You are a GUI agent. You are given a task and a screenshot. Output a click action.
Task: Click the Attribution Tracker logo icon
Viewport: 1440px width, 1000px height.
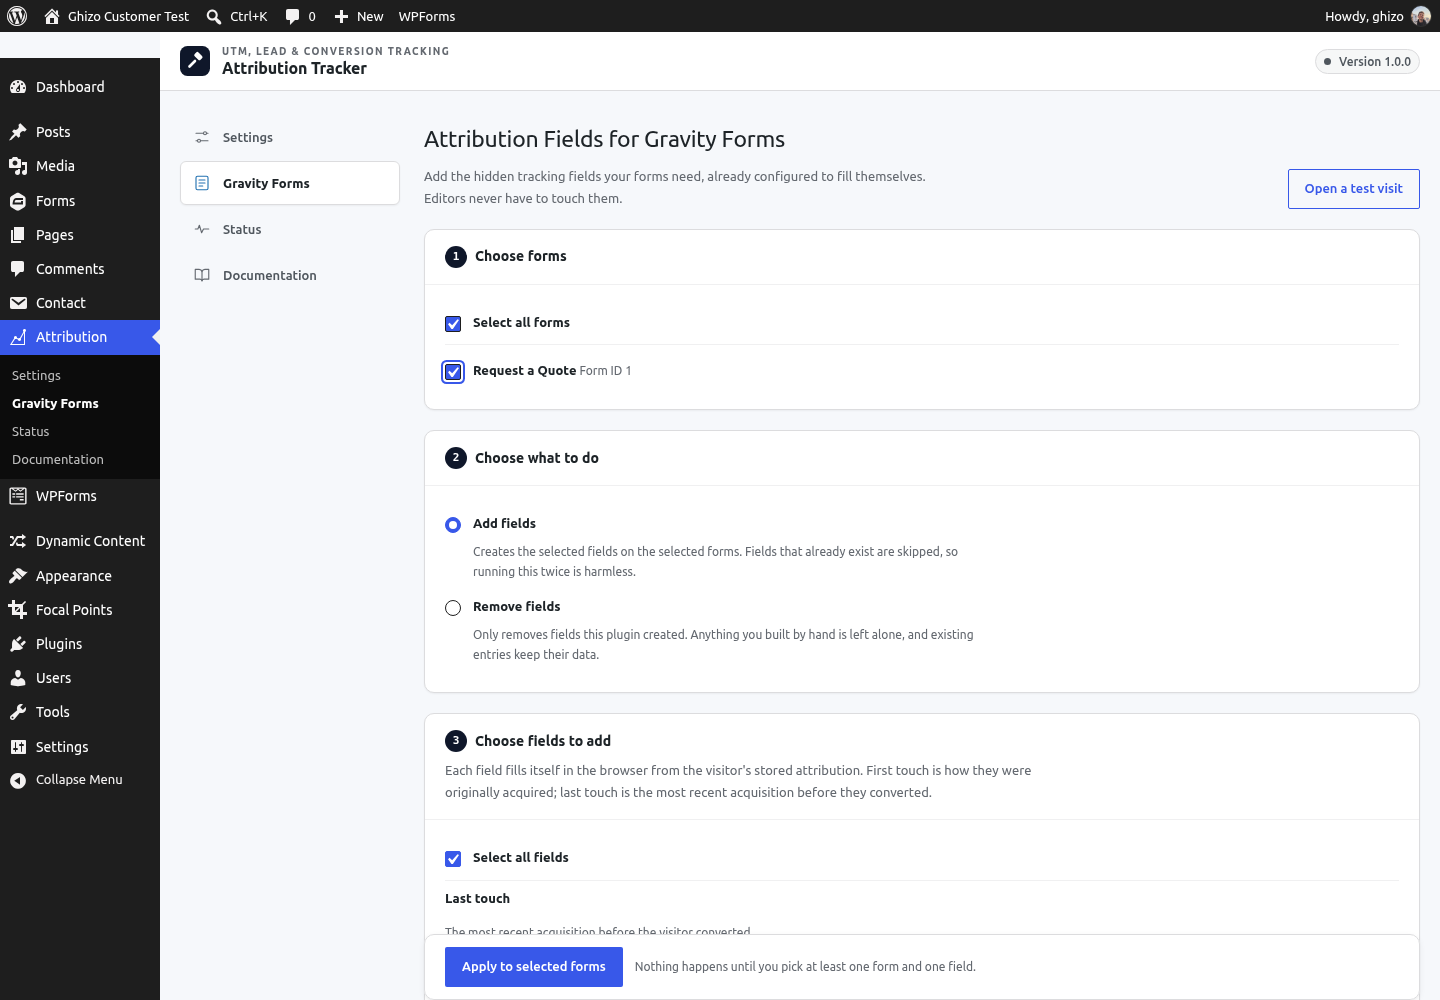click(x=195, y=61)
